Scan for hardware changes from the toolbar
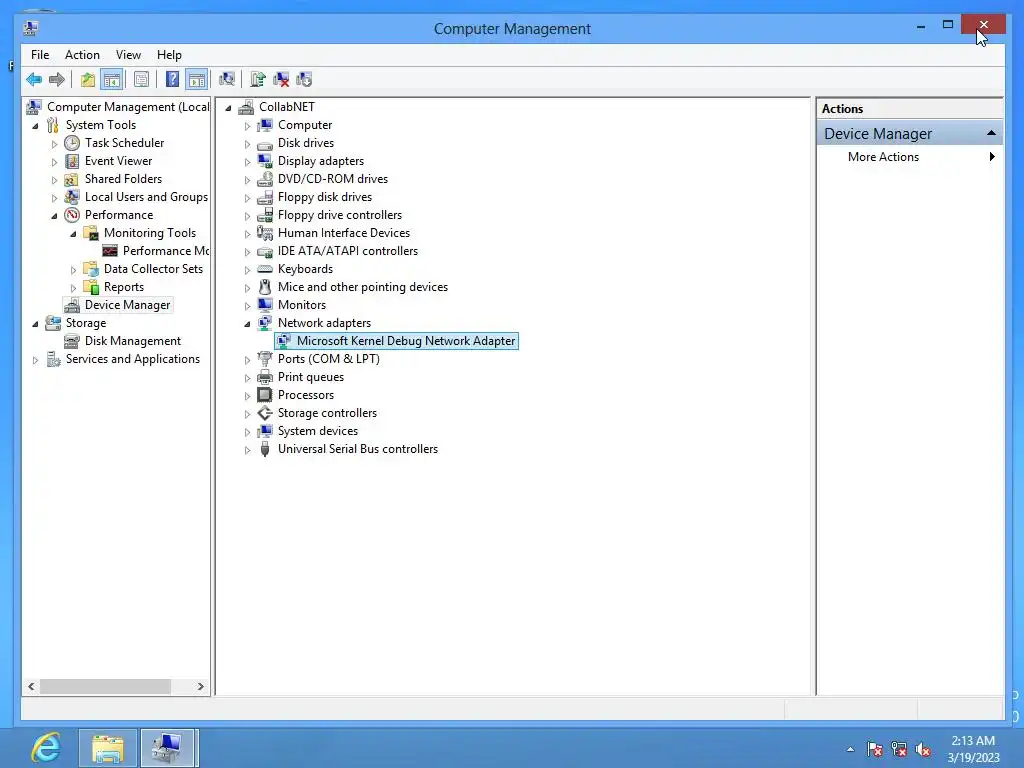1024x768 pixels. click(227, 80)
